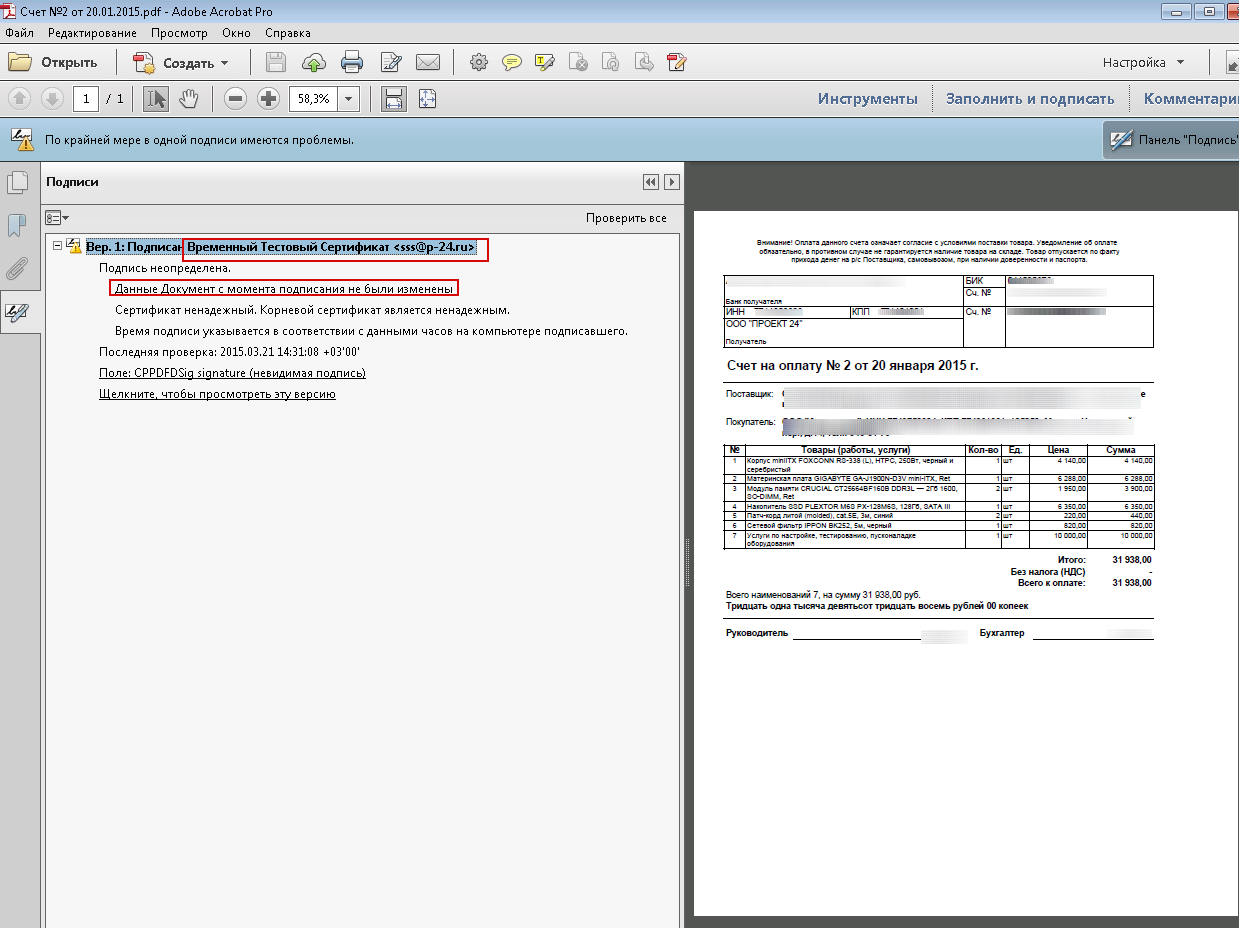Click the fit one full page icon
The height and width of the screenshot is (928, 1239).
pos(428,98)
